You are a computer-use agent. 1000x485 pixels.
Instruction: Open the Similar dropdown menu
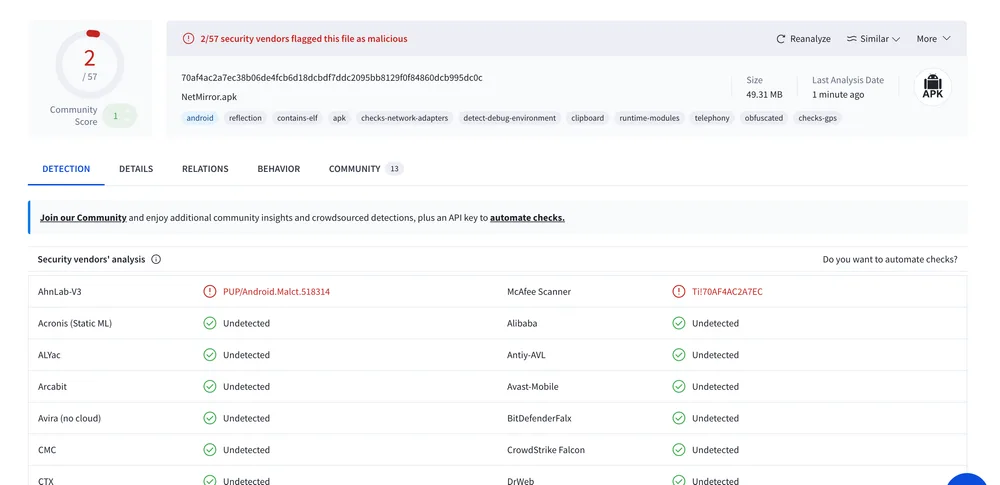873,39
